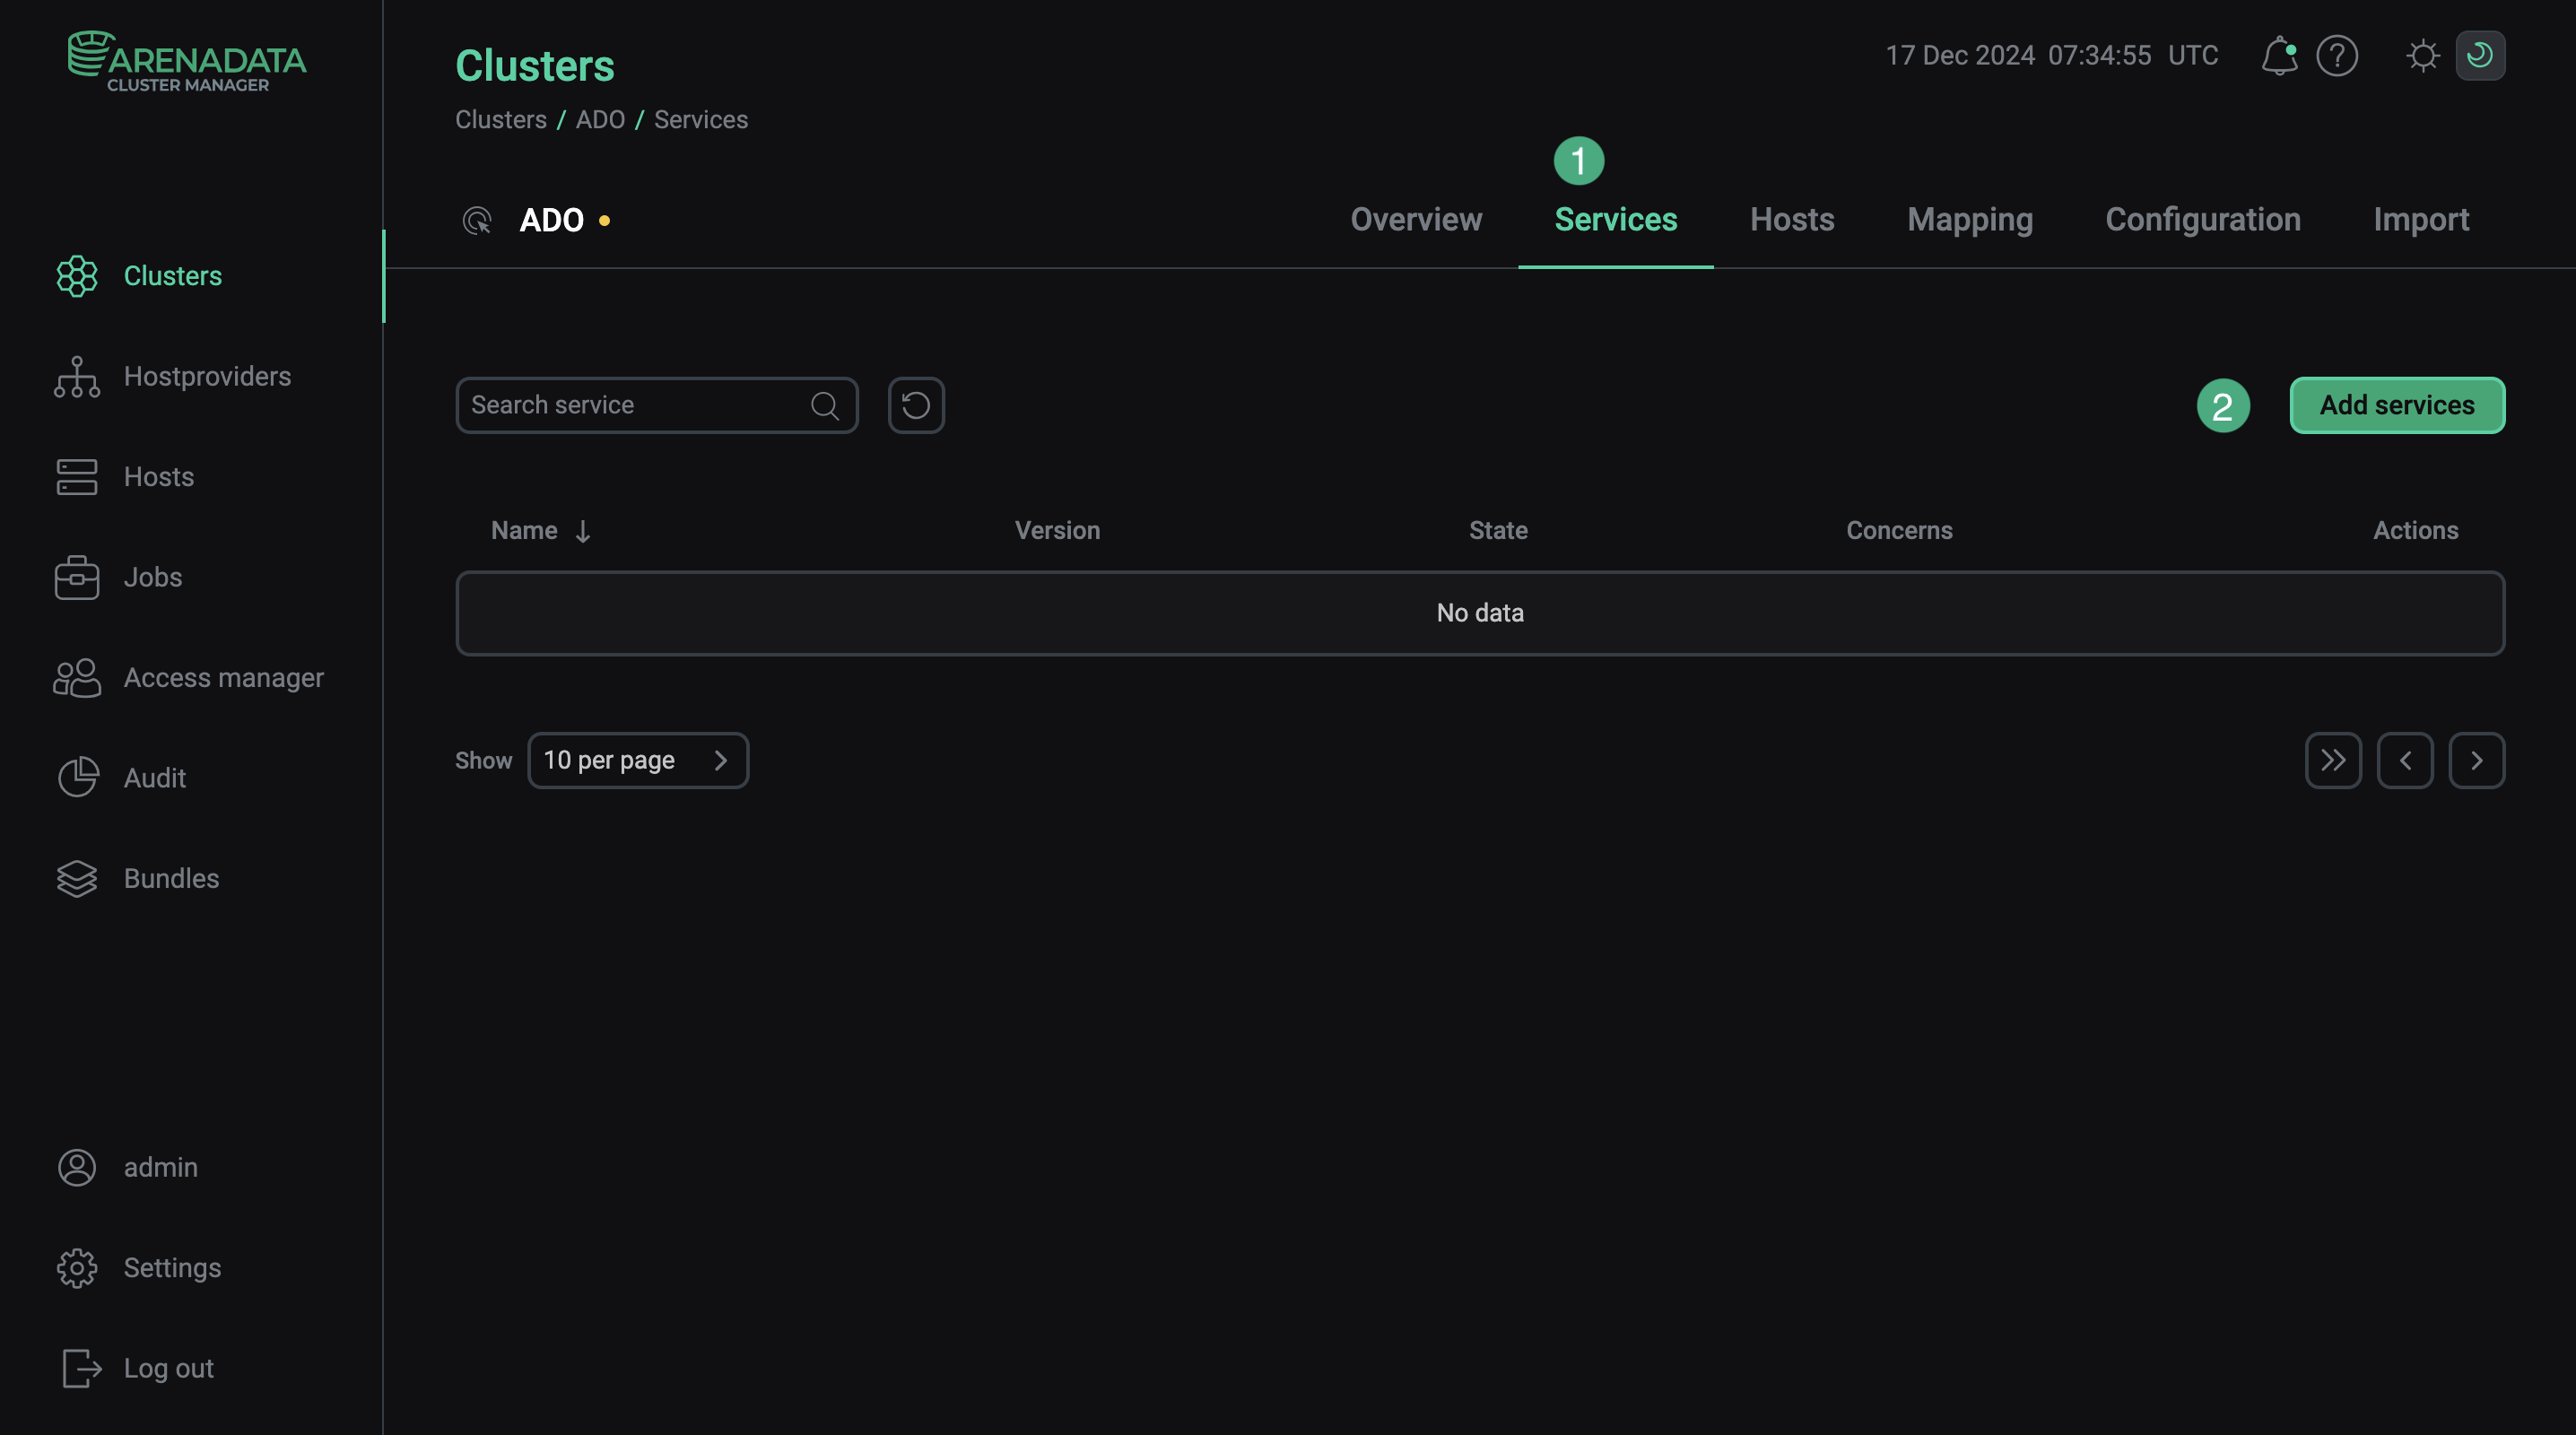
Task: Click the refresh icon next to search
Action: pyautogui.click(x=915, y=405)
